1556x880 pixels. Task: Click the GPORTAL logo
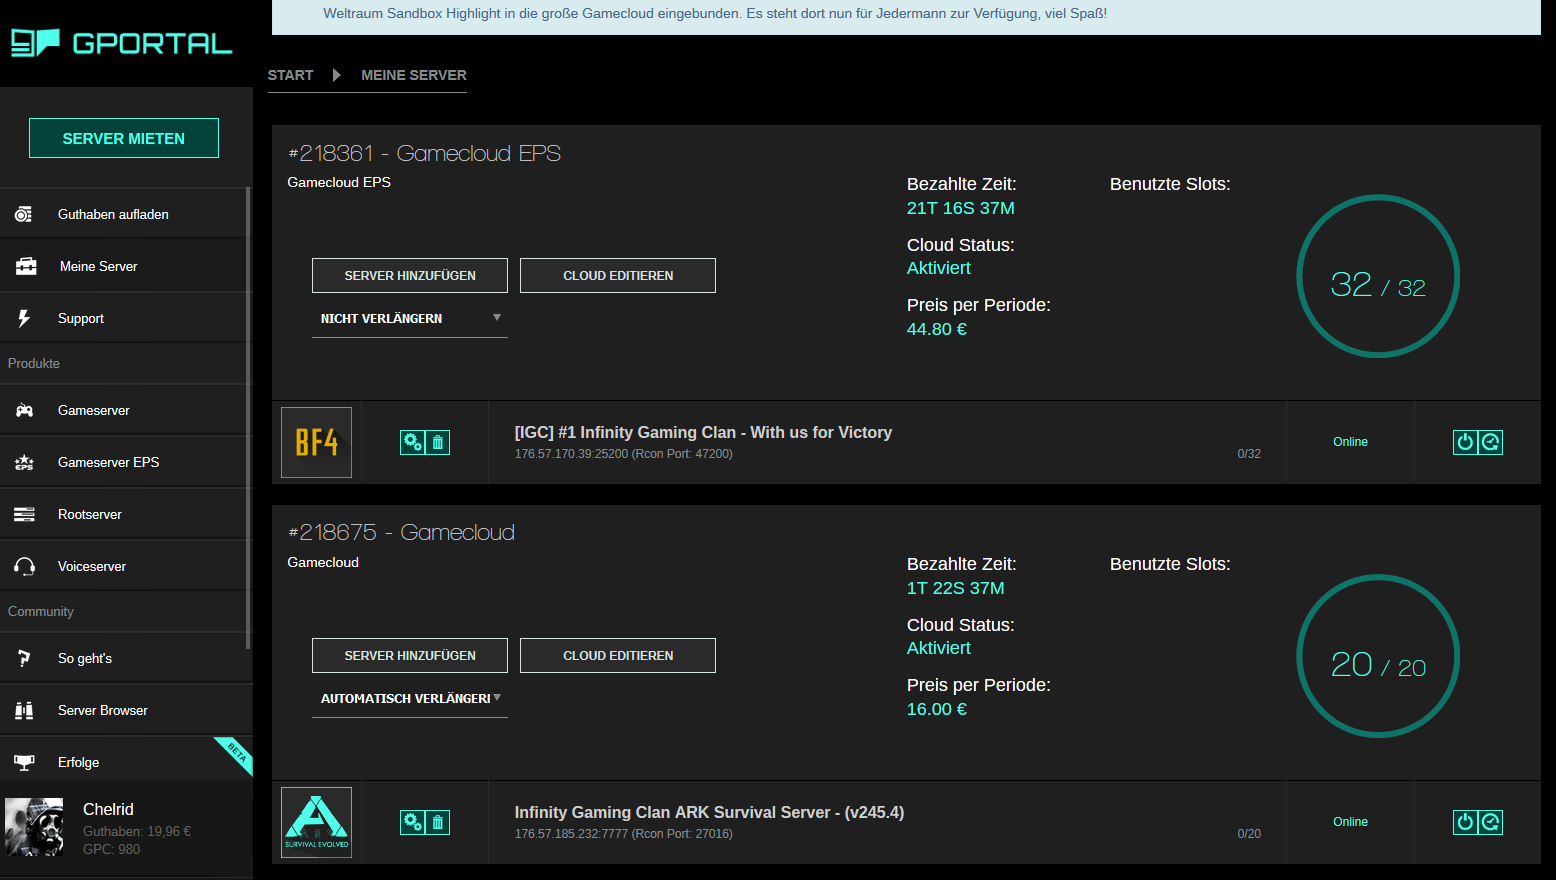tap(121, 43)
